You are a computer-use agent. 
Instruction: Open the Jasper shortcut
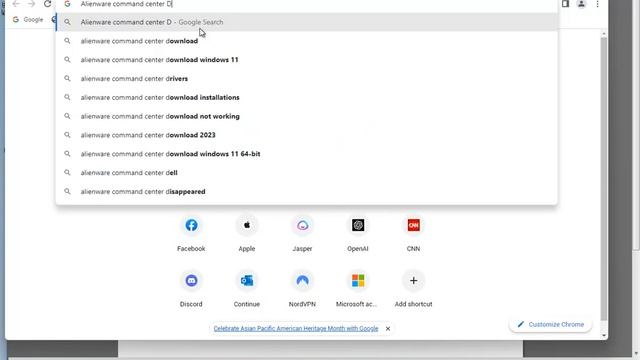pyautogui.click(x=302, y=234)
